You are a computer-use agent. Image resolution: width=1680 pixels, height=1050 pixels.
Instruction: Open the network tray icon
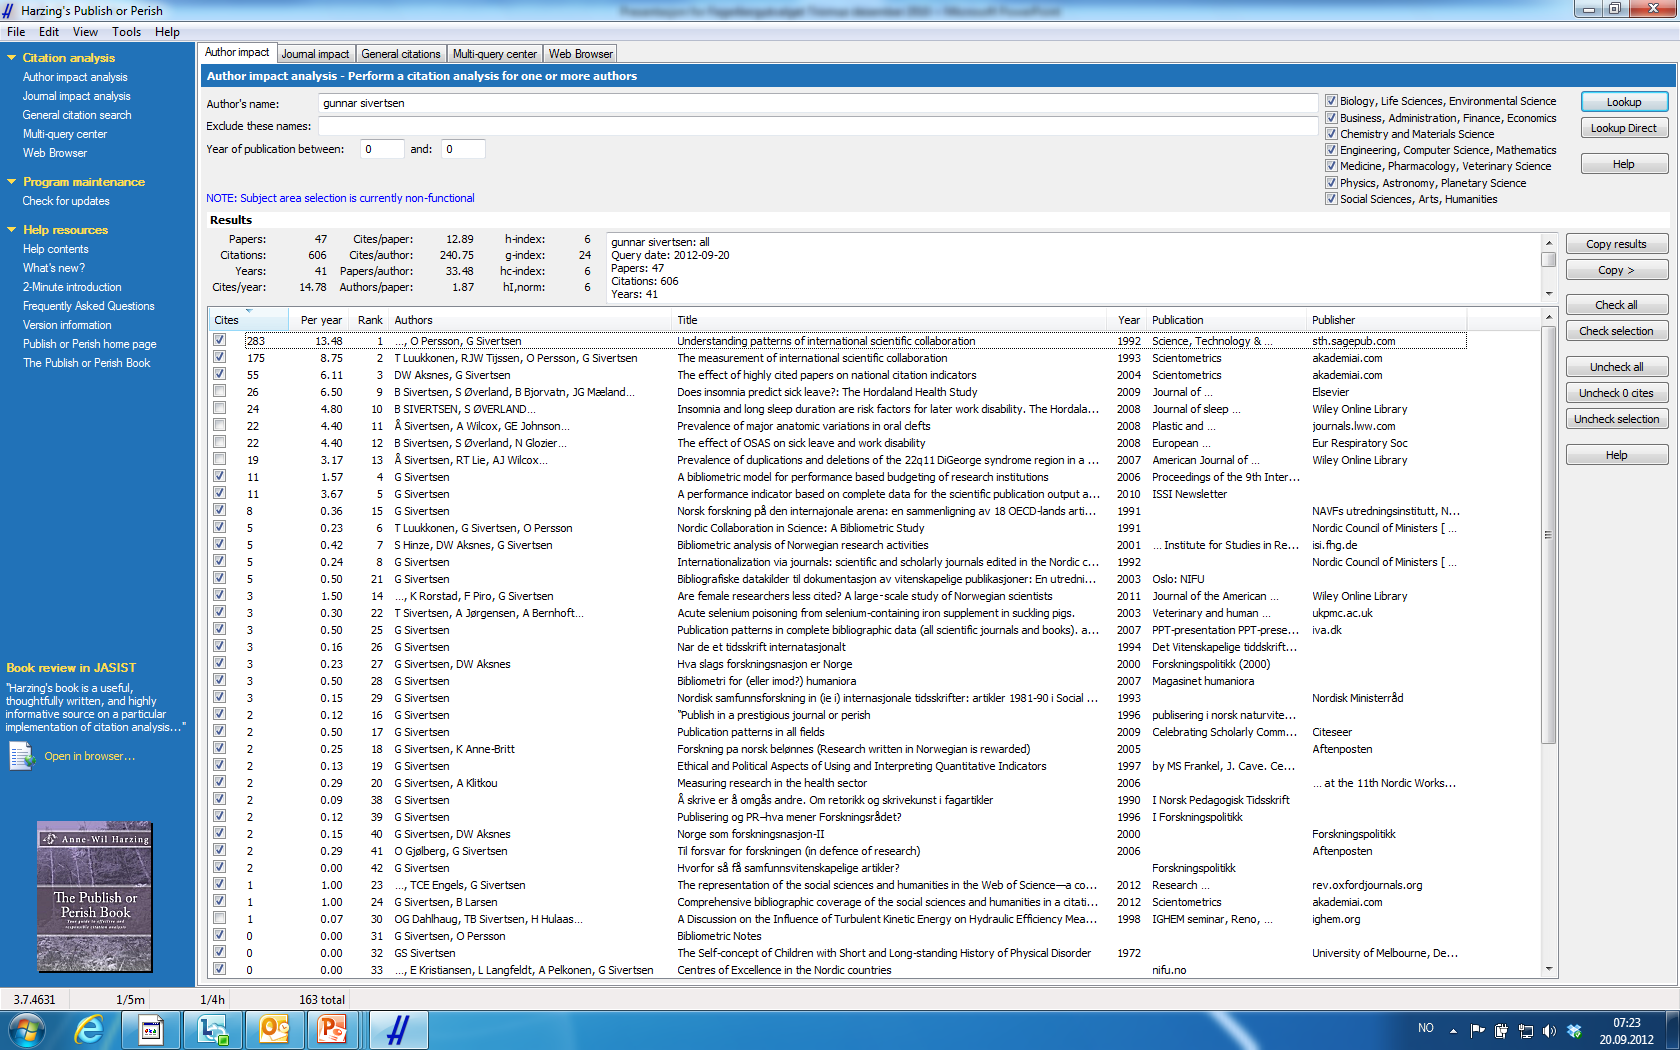(x=1525, y=1030)
